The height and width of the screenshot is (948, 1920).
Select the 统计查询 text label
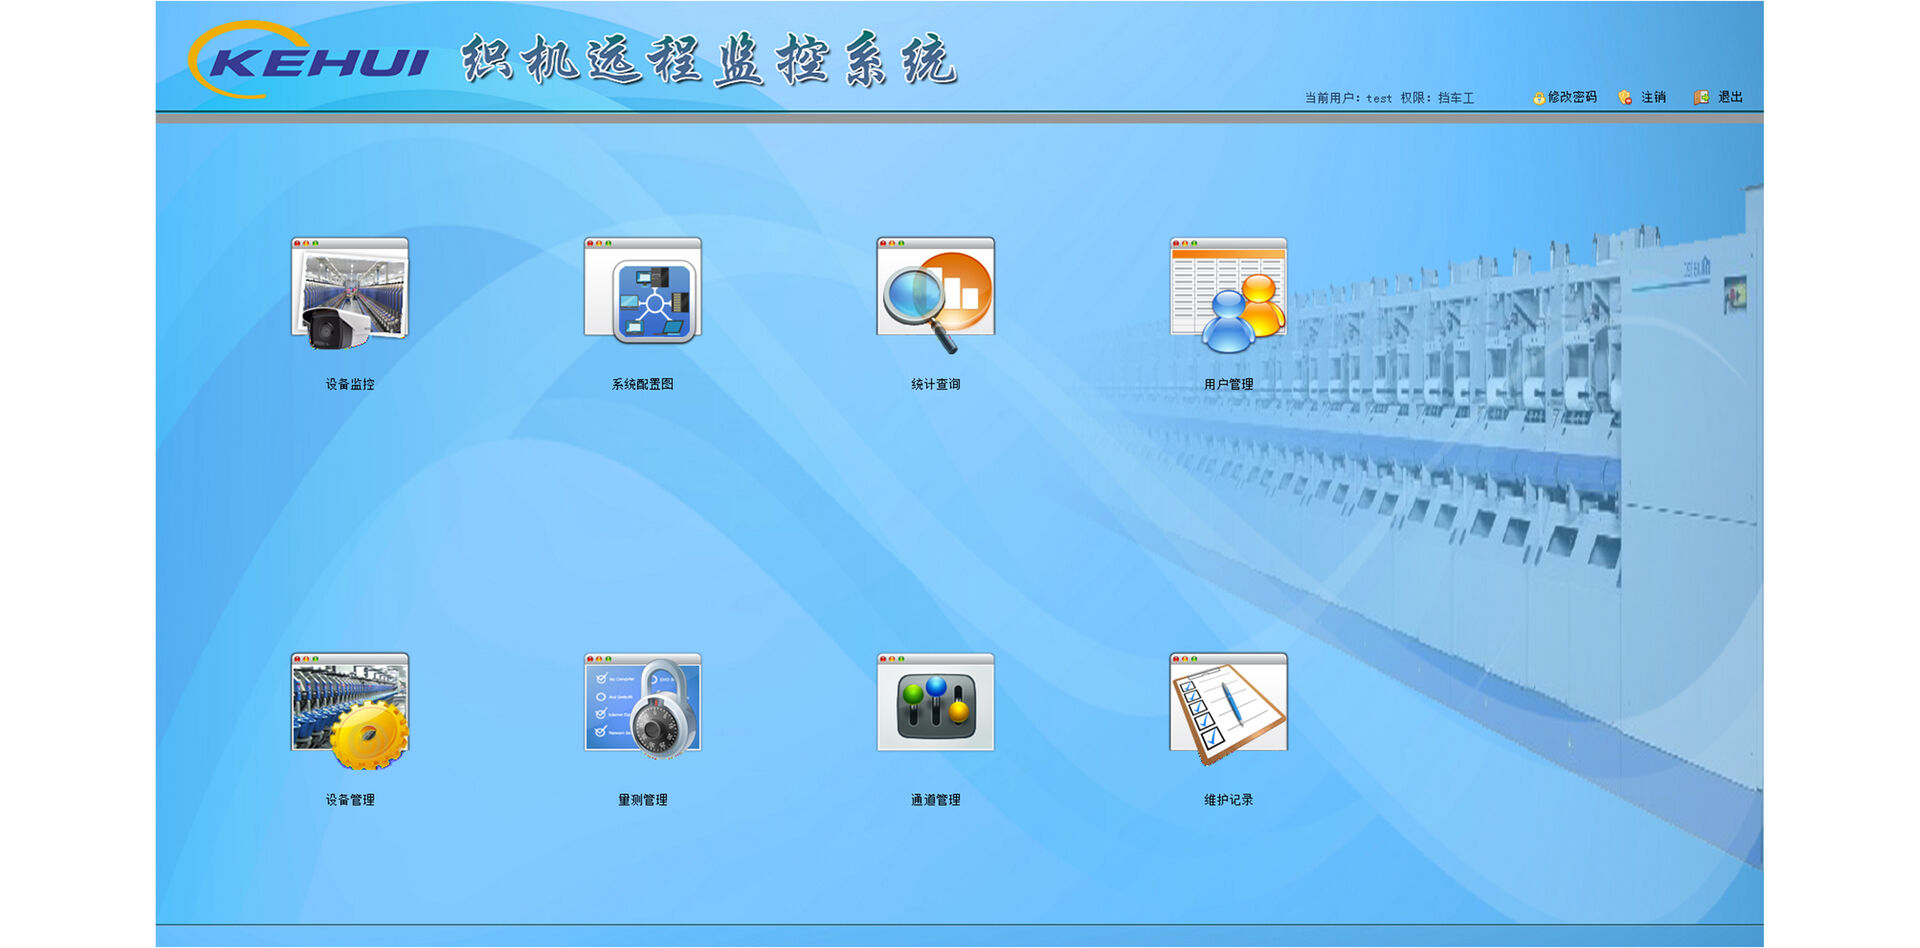click(935, 384)
